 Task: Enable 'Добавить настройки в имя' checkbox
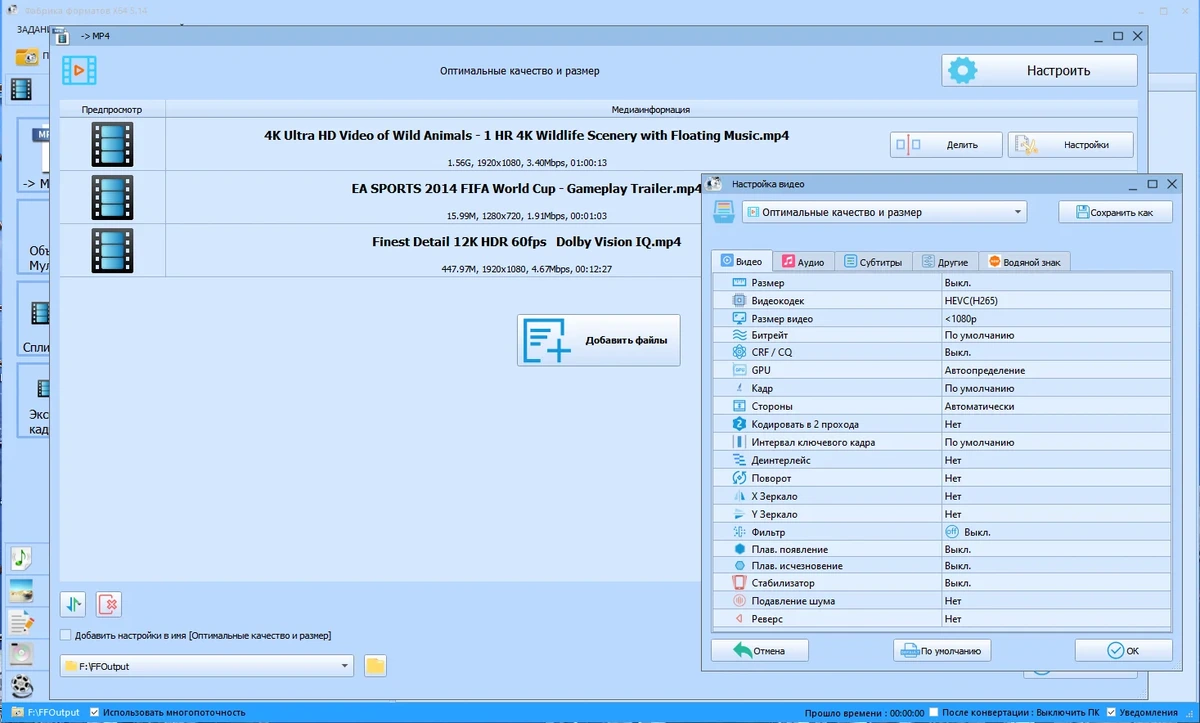click(x=66, y=635)
